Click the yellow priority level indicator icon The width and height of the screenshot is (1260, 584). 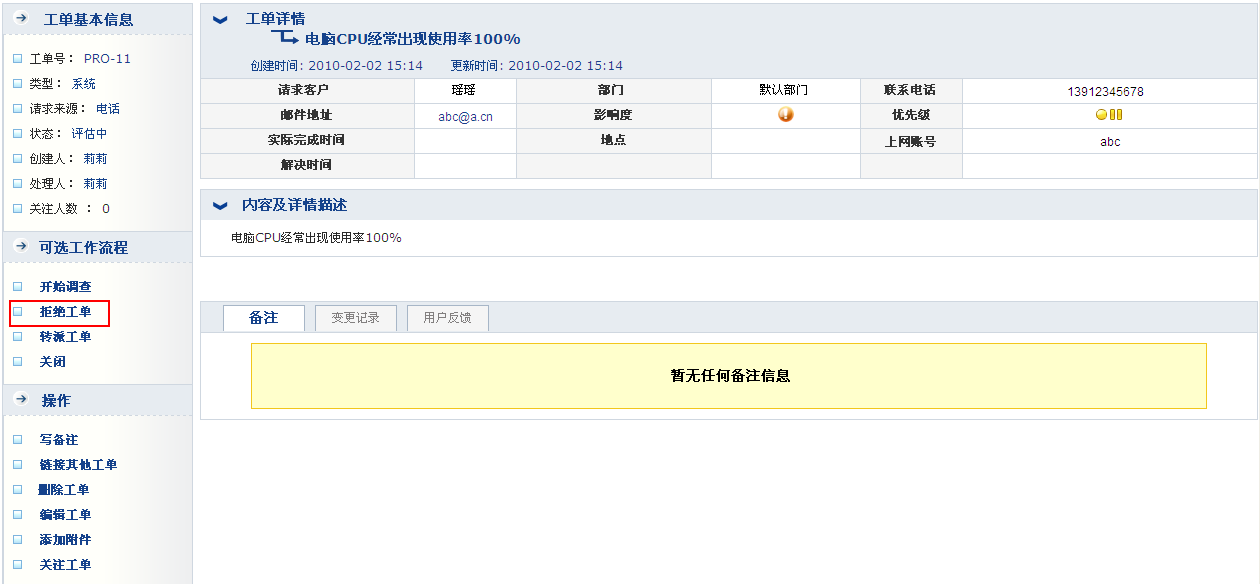(x=1108, y=115)
